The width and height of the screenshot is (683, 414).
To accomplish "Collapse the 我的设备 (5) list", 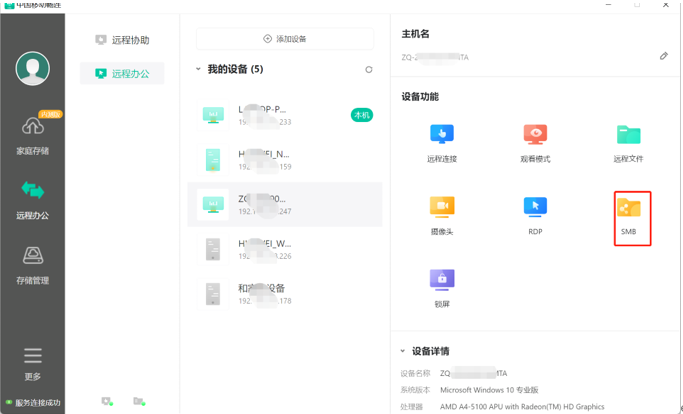I will click(199, 70).
